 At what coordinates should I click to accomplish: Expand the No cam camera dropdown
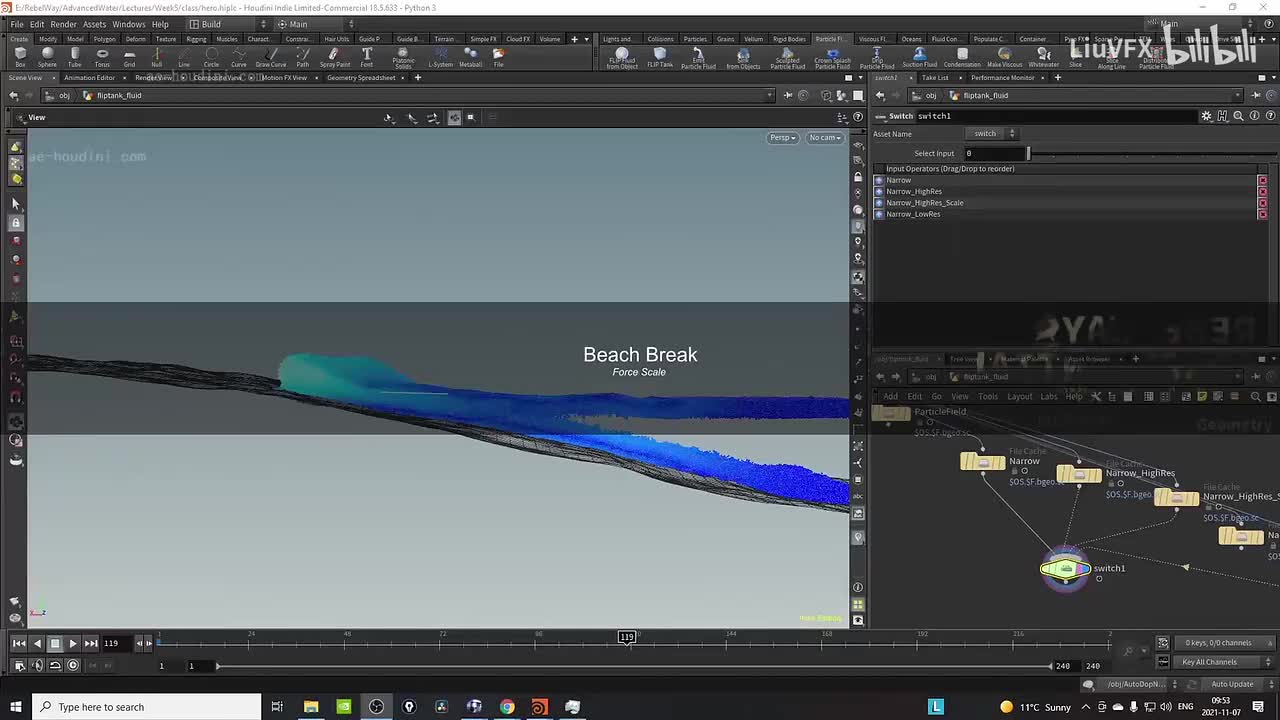[825, 137]
